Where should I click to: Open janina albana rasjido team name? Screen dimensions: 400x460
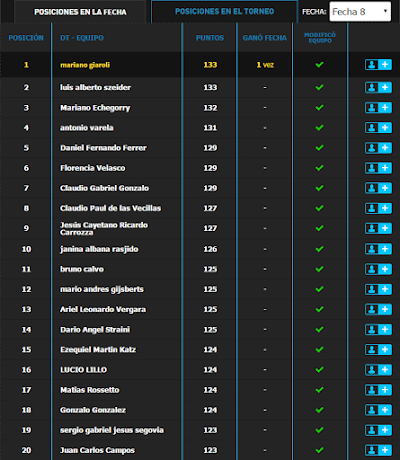99,249
